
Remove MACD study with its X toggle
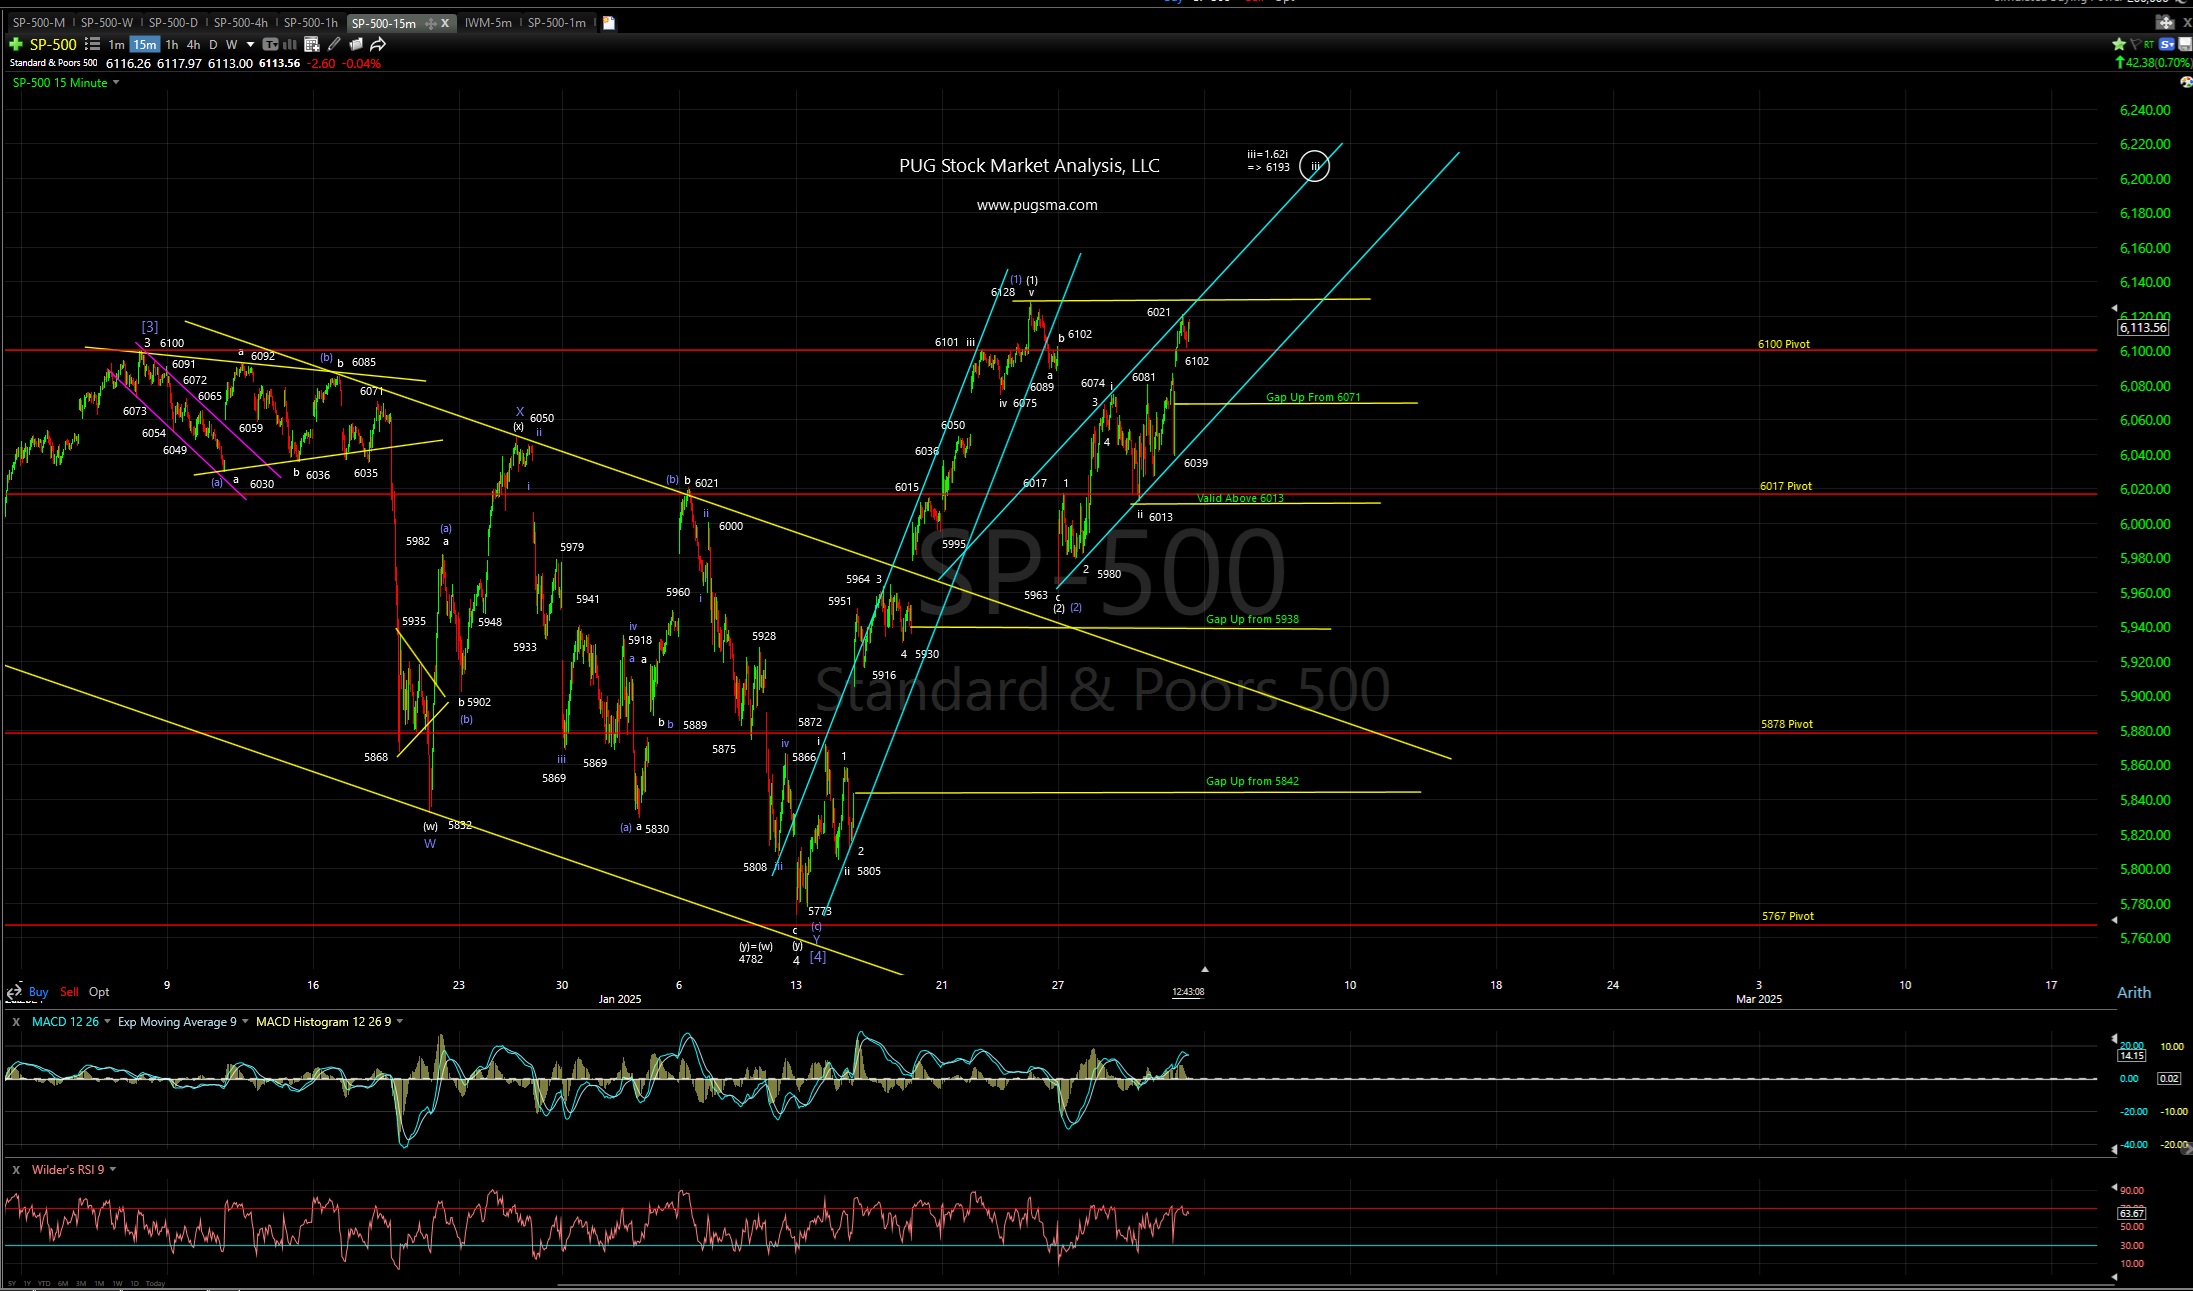click(x=15, y=1022)
